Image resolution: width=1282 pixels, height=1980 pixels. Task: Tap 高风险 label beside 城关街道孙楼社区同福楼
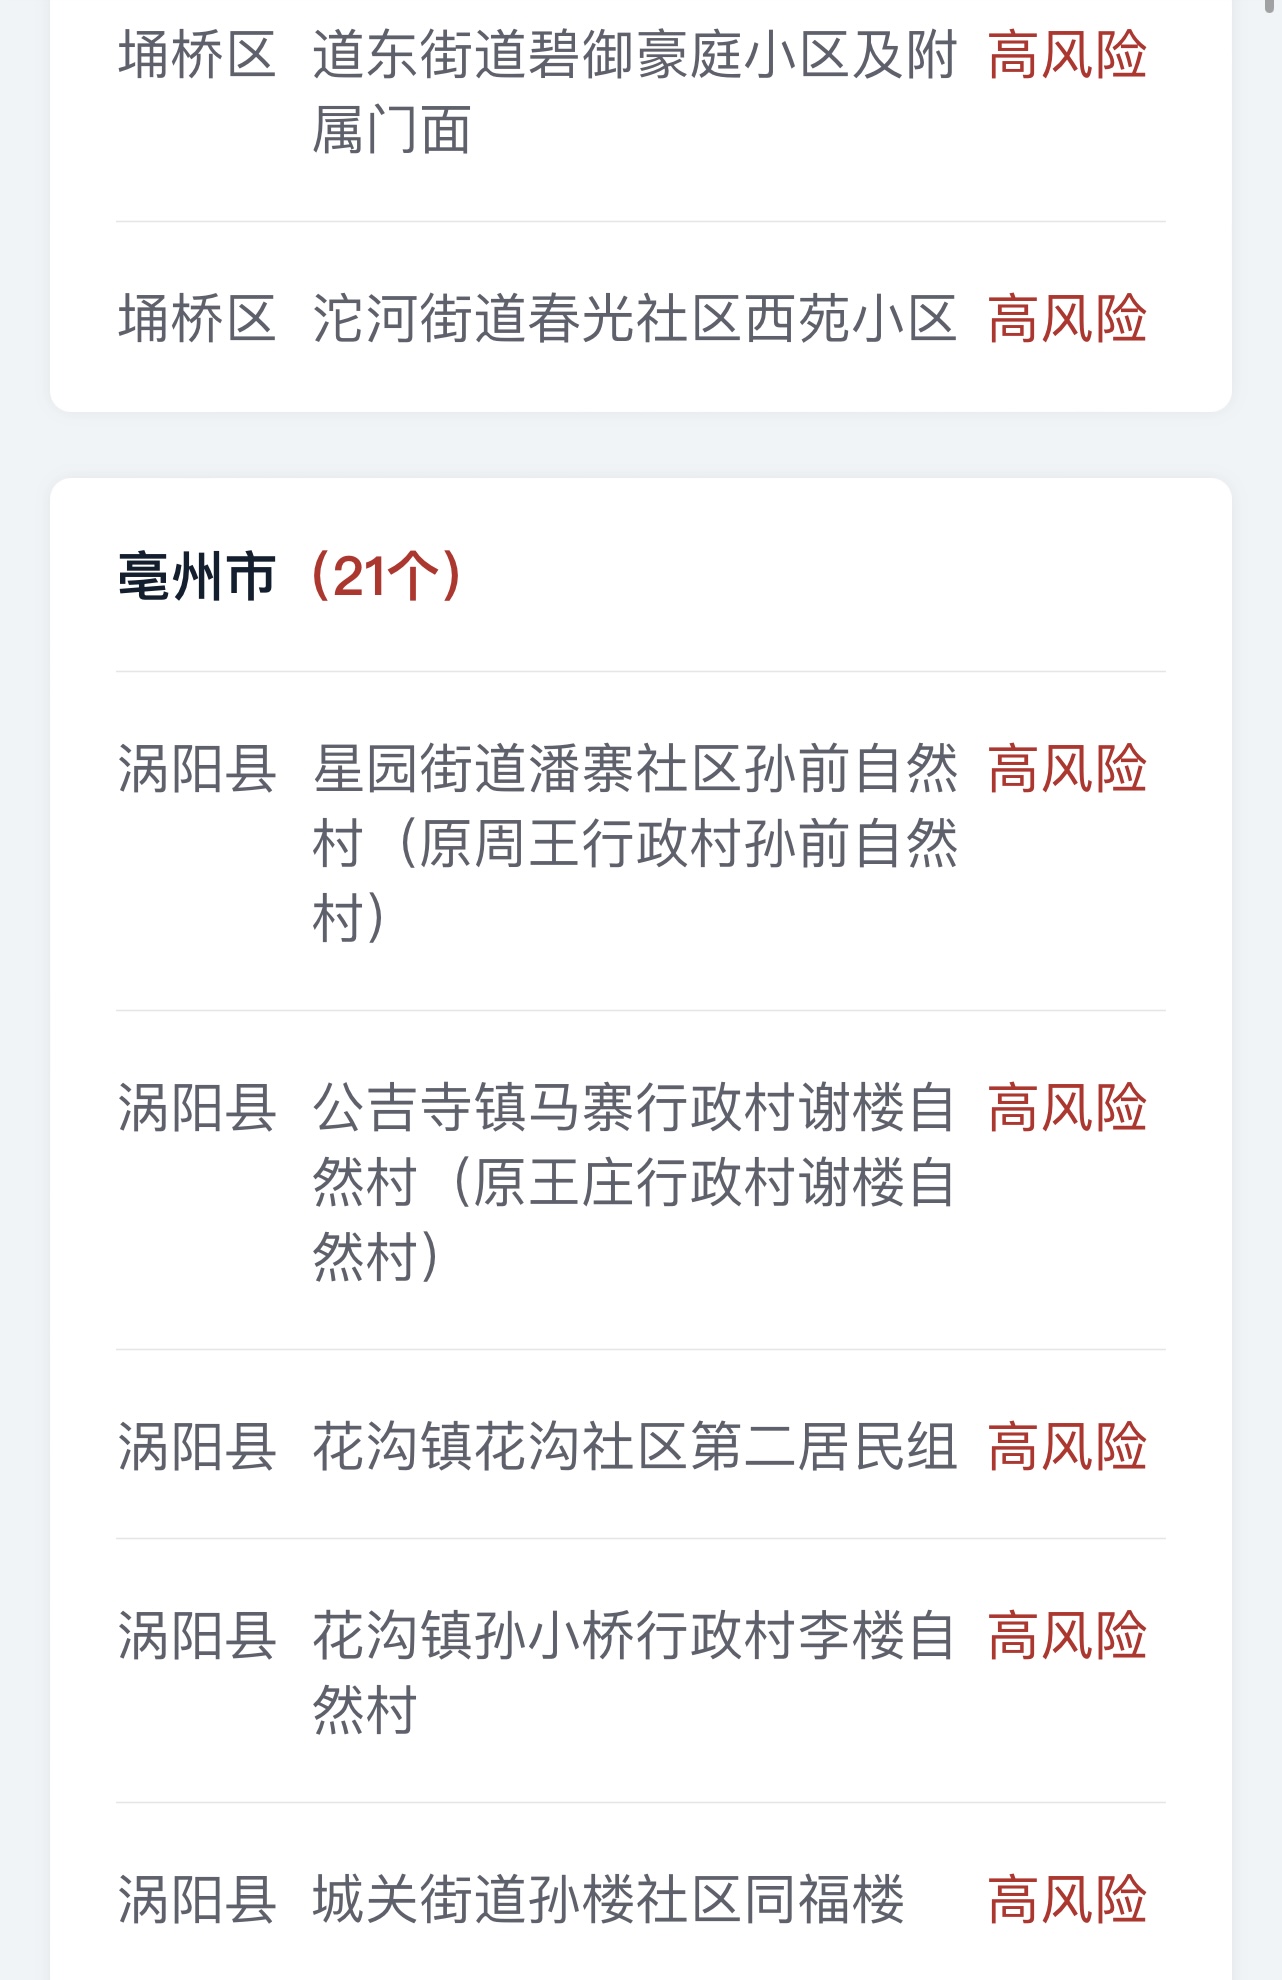(1067, 1899)
